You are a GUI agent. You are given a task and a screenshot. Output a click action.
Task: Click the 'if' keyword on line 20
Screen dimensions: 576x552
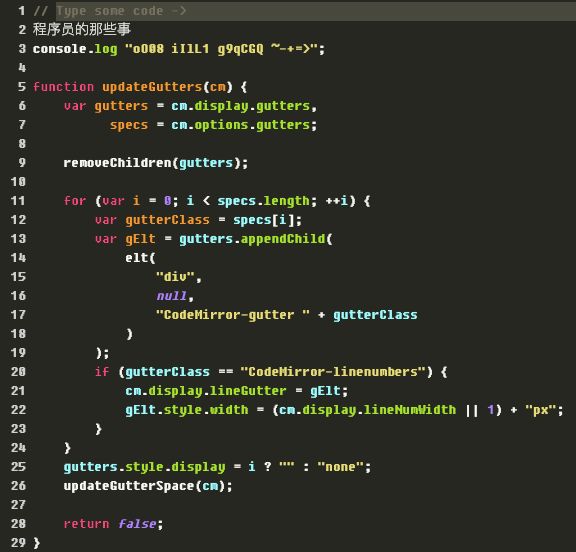102,372
